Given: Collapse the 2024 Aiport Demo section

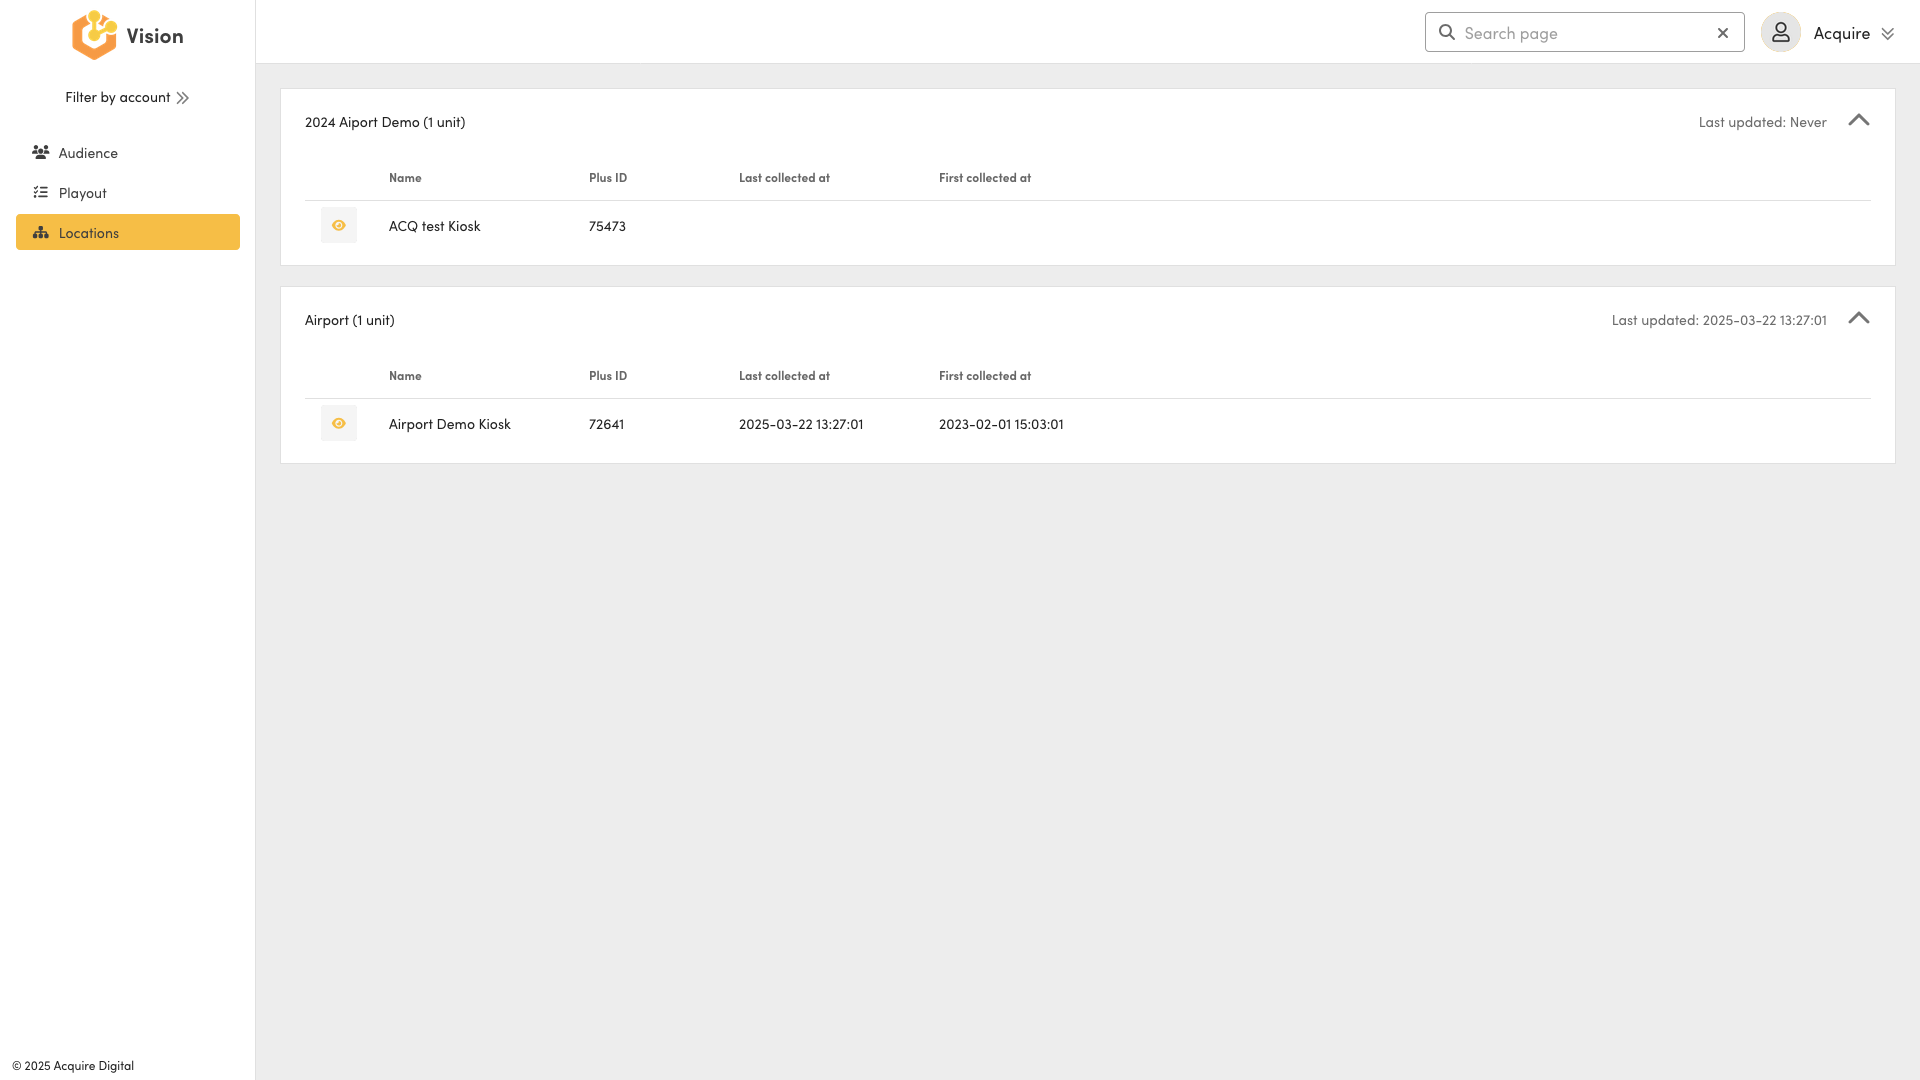Looking at the screenshot, I should pos(1859,120).
